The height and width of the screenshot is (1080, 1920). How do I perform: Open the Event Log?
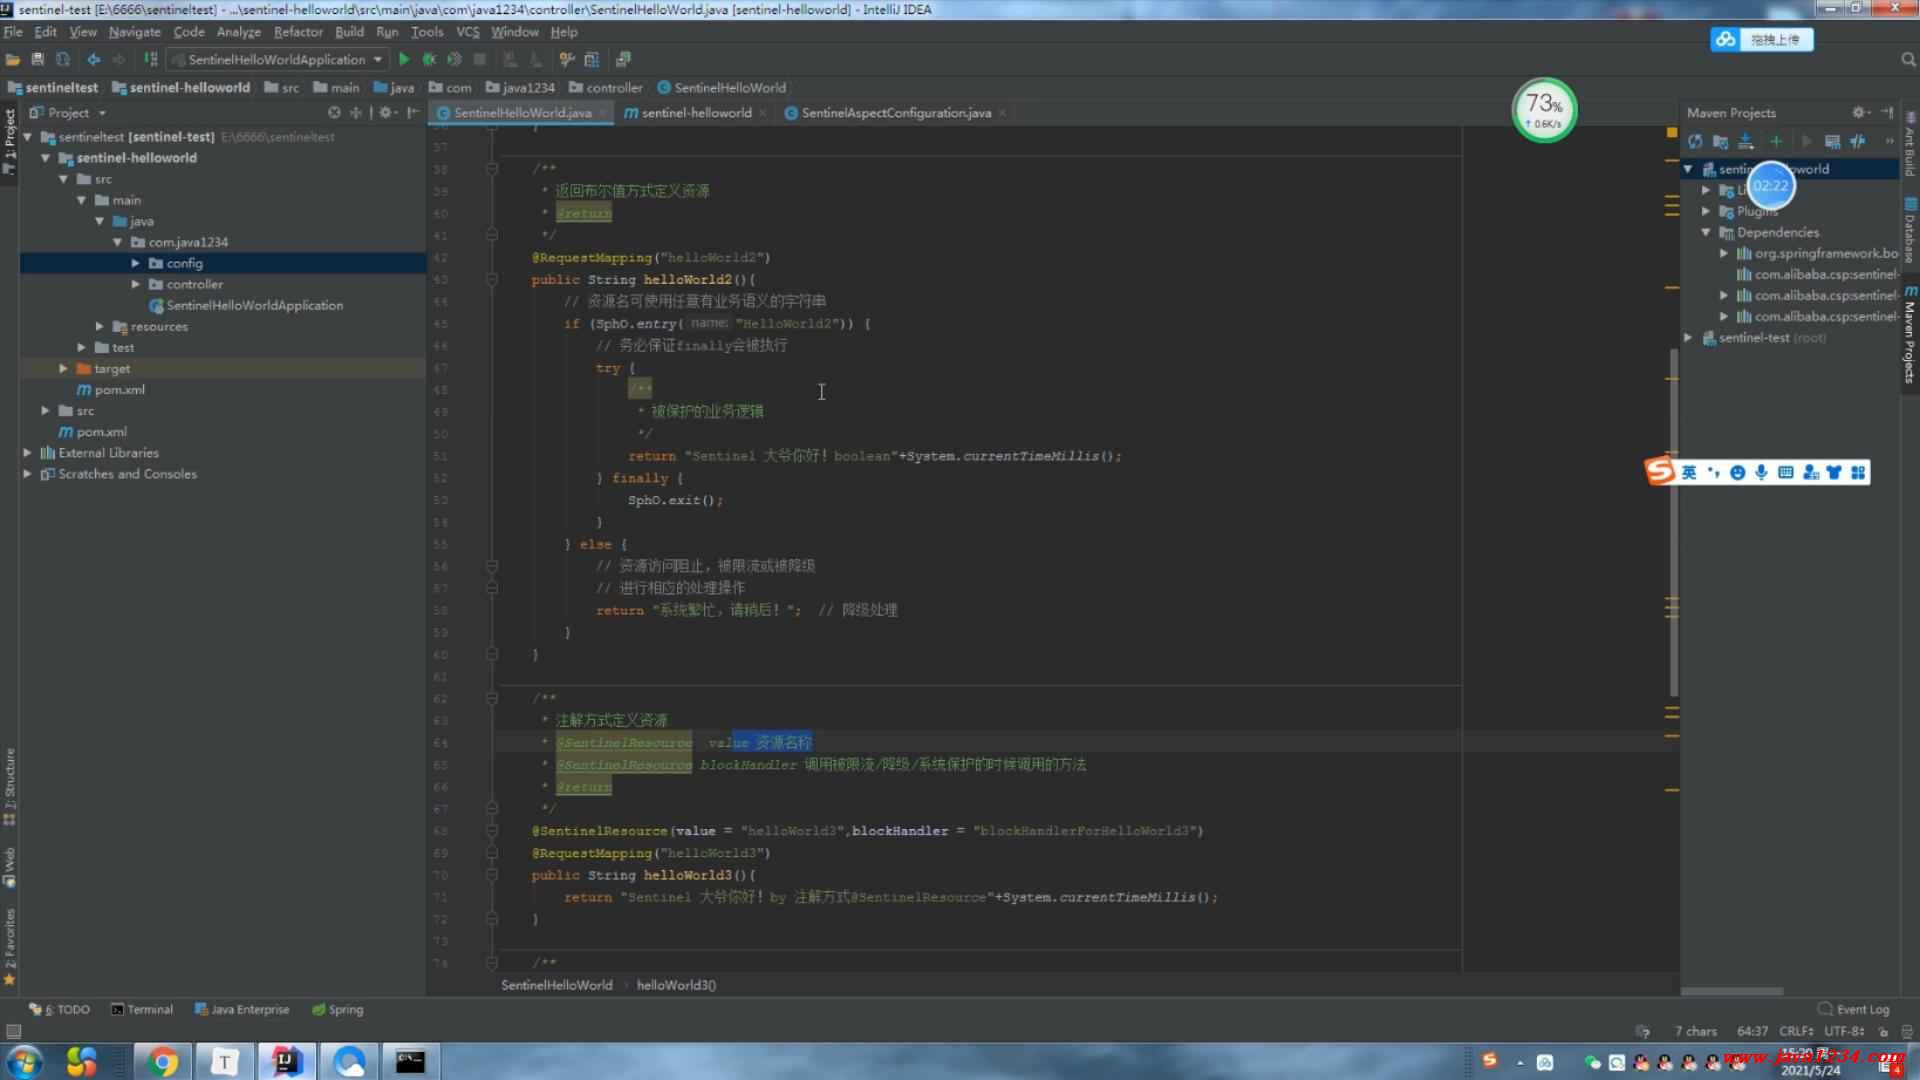[1854, 1010]
